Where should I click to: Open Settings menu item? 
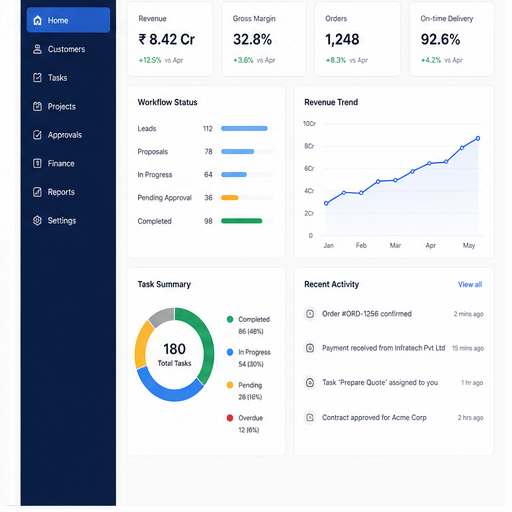coord(68,221)
